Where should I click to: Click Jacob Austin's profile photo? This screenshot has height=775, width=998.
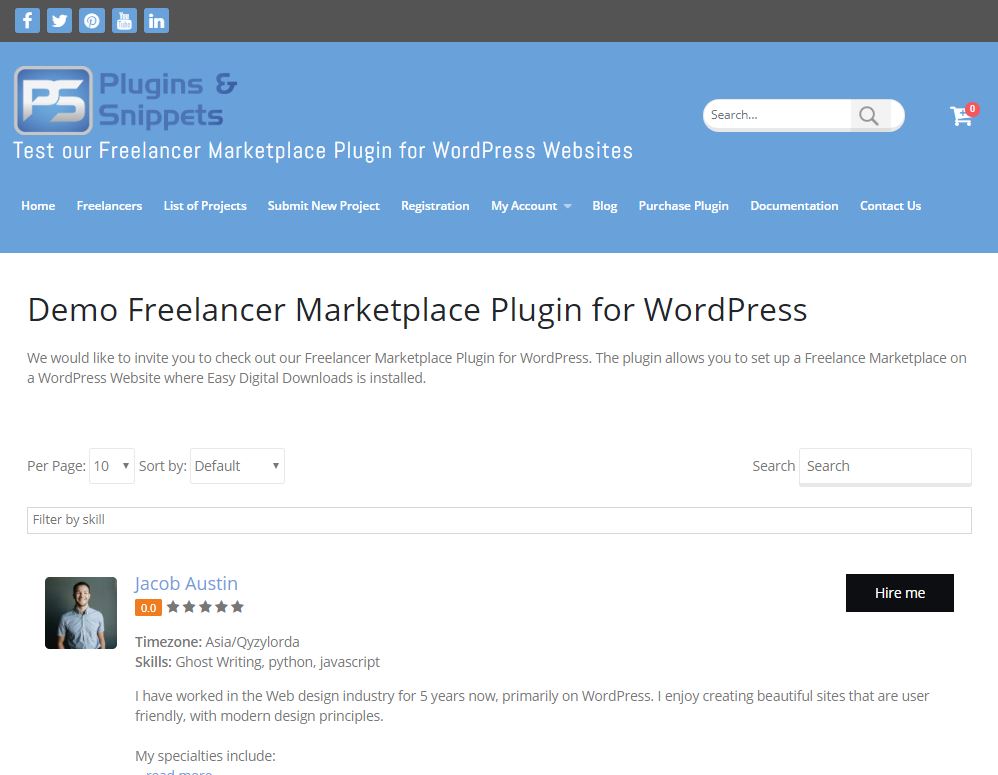pyautogui.click(x=81, y=613)
